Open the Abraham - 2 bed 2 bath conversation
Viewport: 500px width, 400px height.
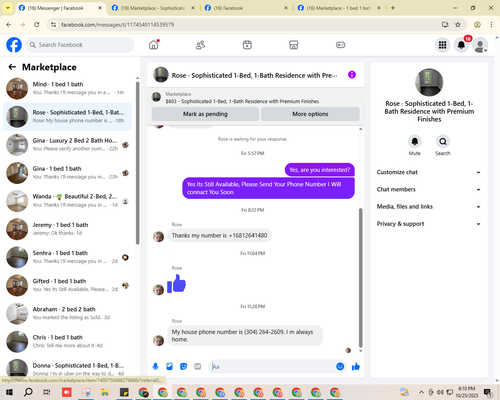point(67,313)
